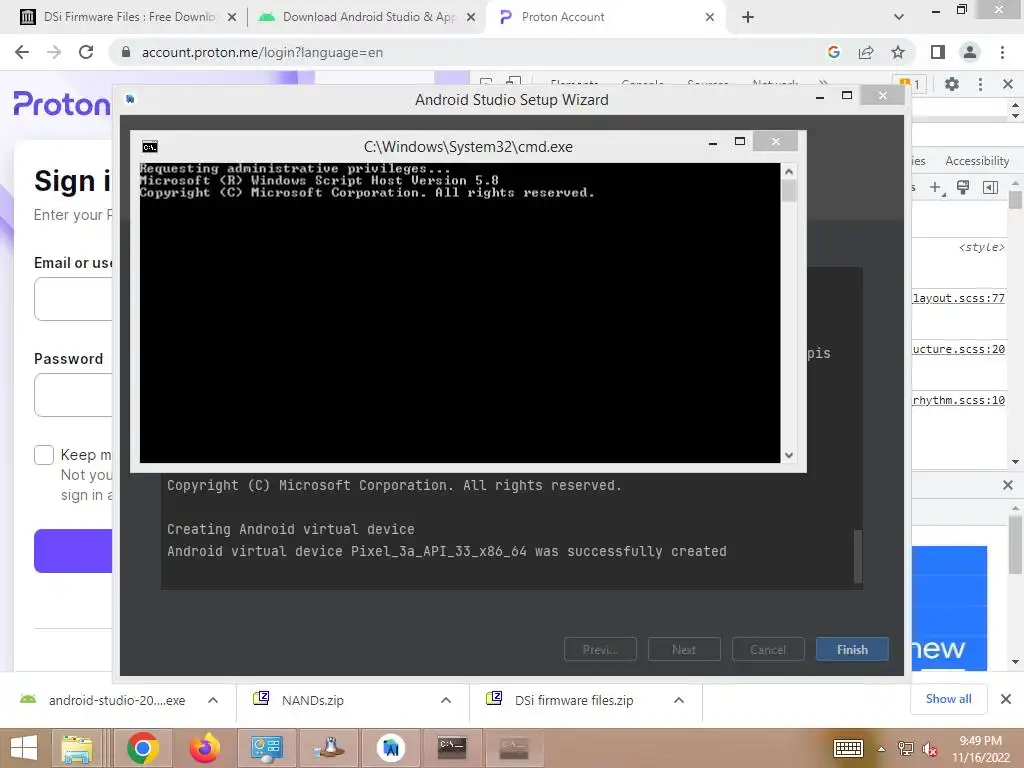Close the DevTools panel
Image resolution: width=1024 pixels, height=768 pixels.
(x=1008, y=84)
